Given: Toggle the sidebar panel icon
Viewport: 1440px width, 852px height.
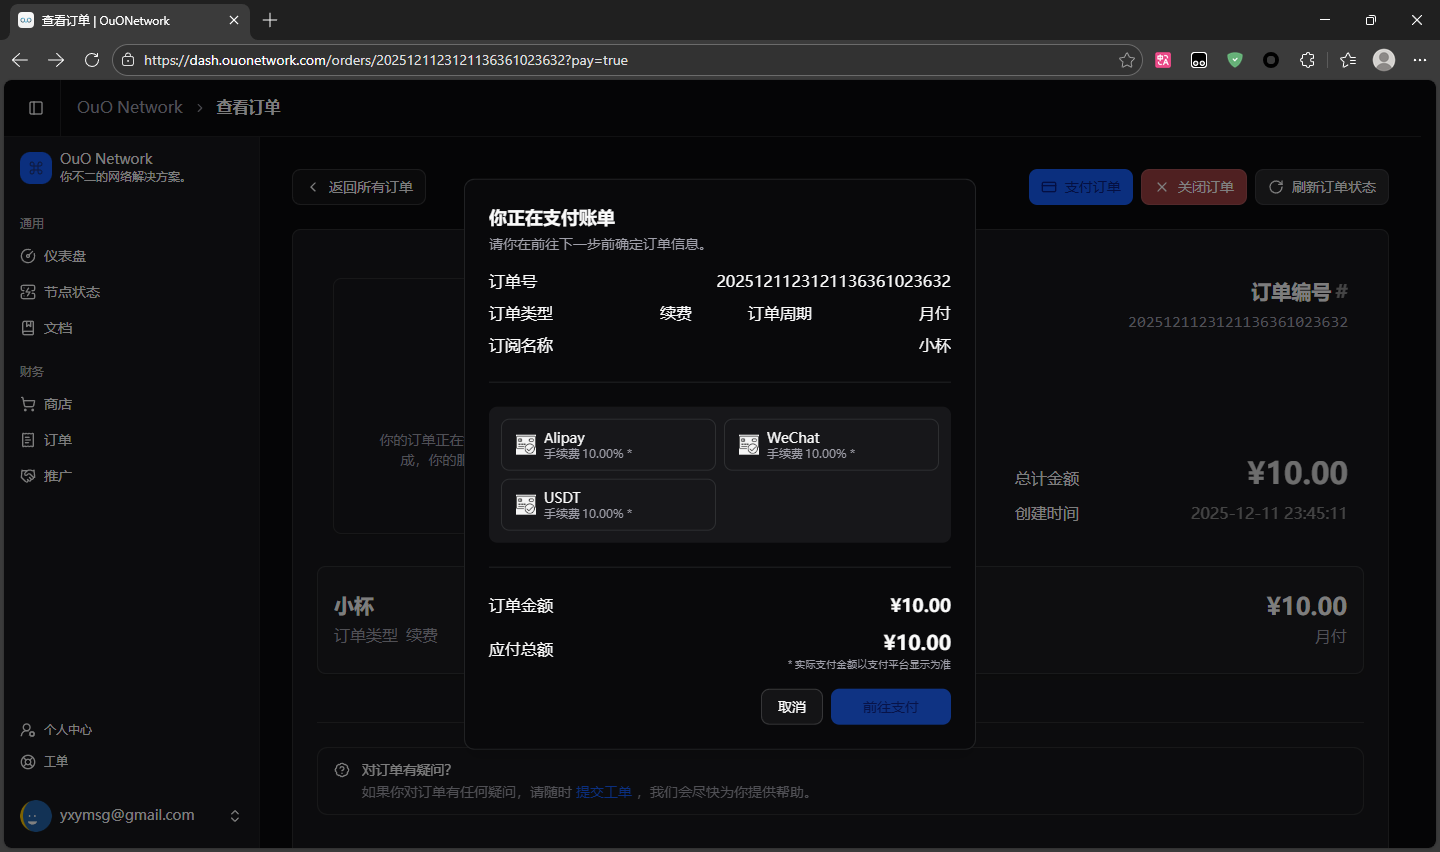Looking at the screenshot, I should click(x=36, y=108).
